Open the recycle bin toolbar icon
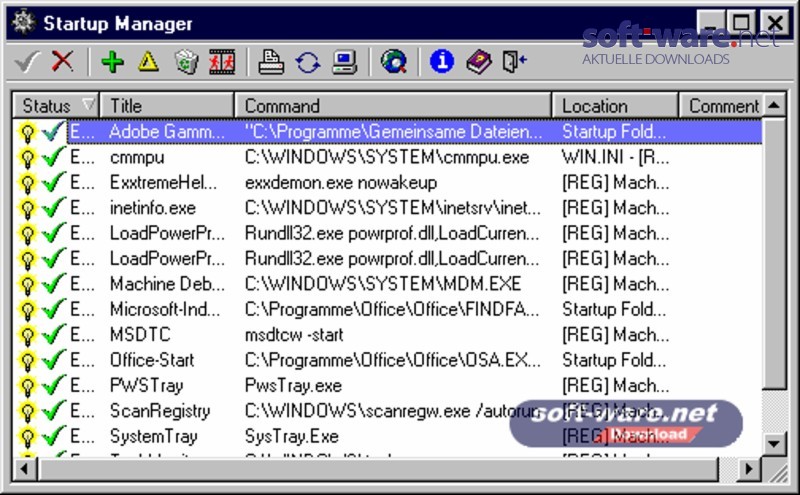The width and height of the screenshot is (800, 495). pos(186,62)
